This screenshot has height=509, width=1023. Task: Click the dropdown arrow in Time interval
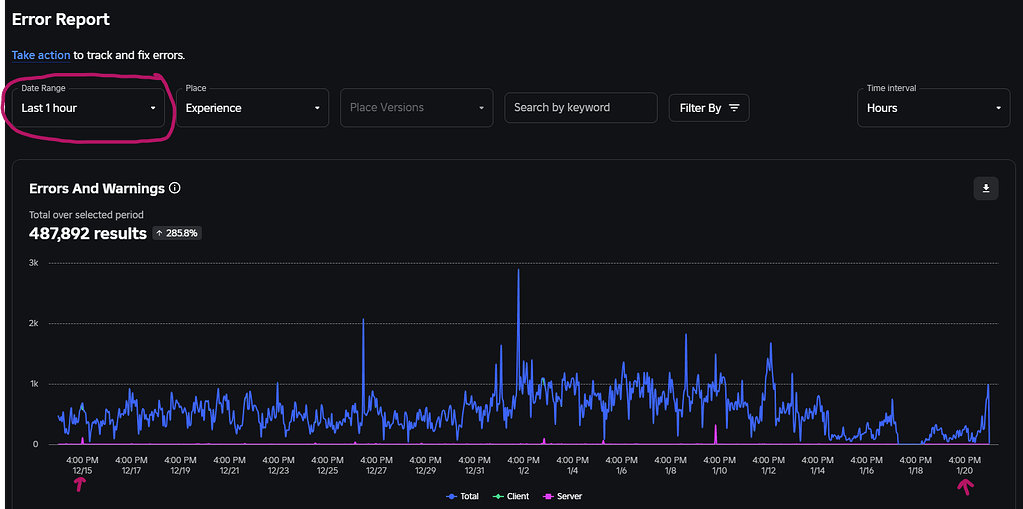(998, 108)
